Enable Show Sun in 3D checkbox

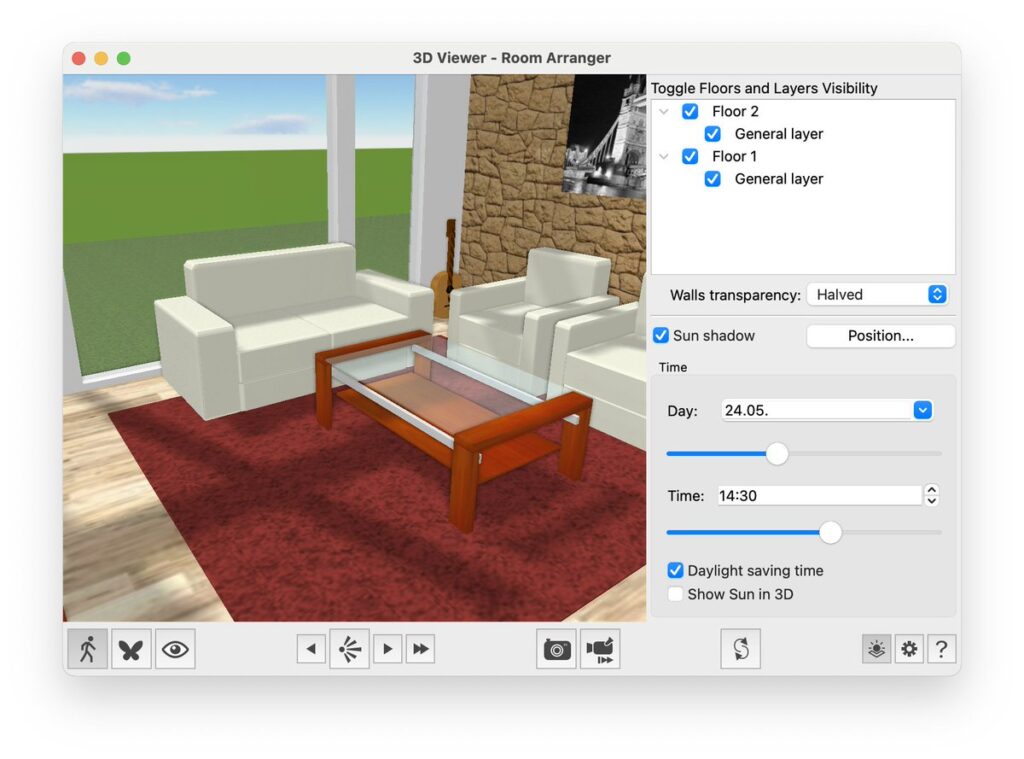675,594
